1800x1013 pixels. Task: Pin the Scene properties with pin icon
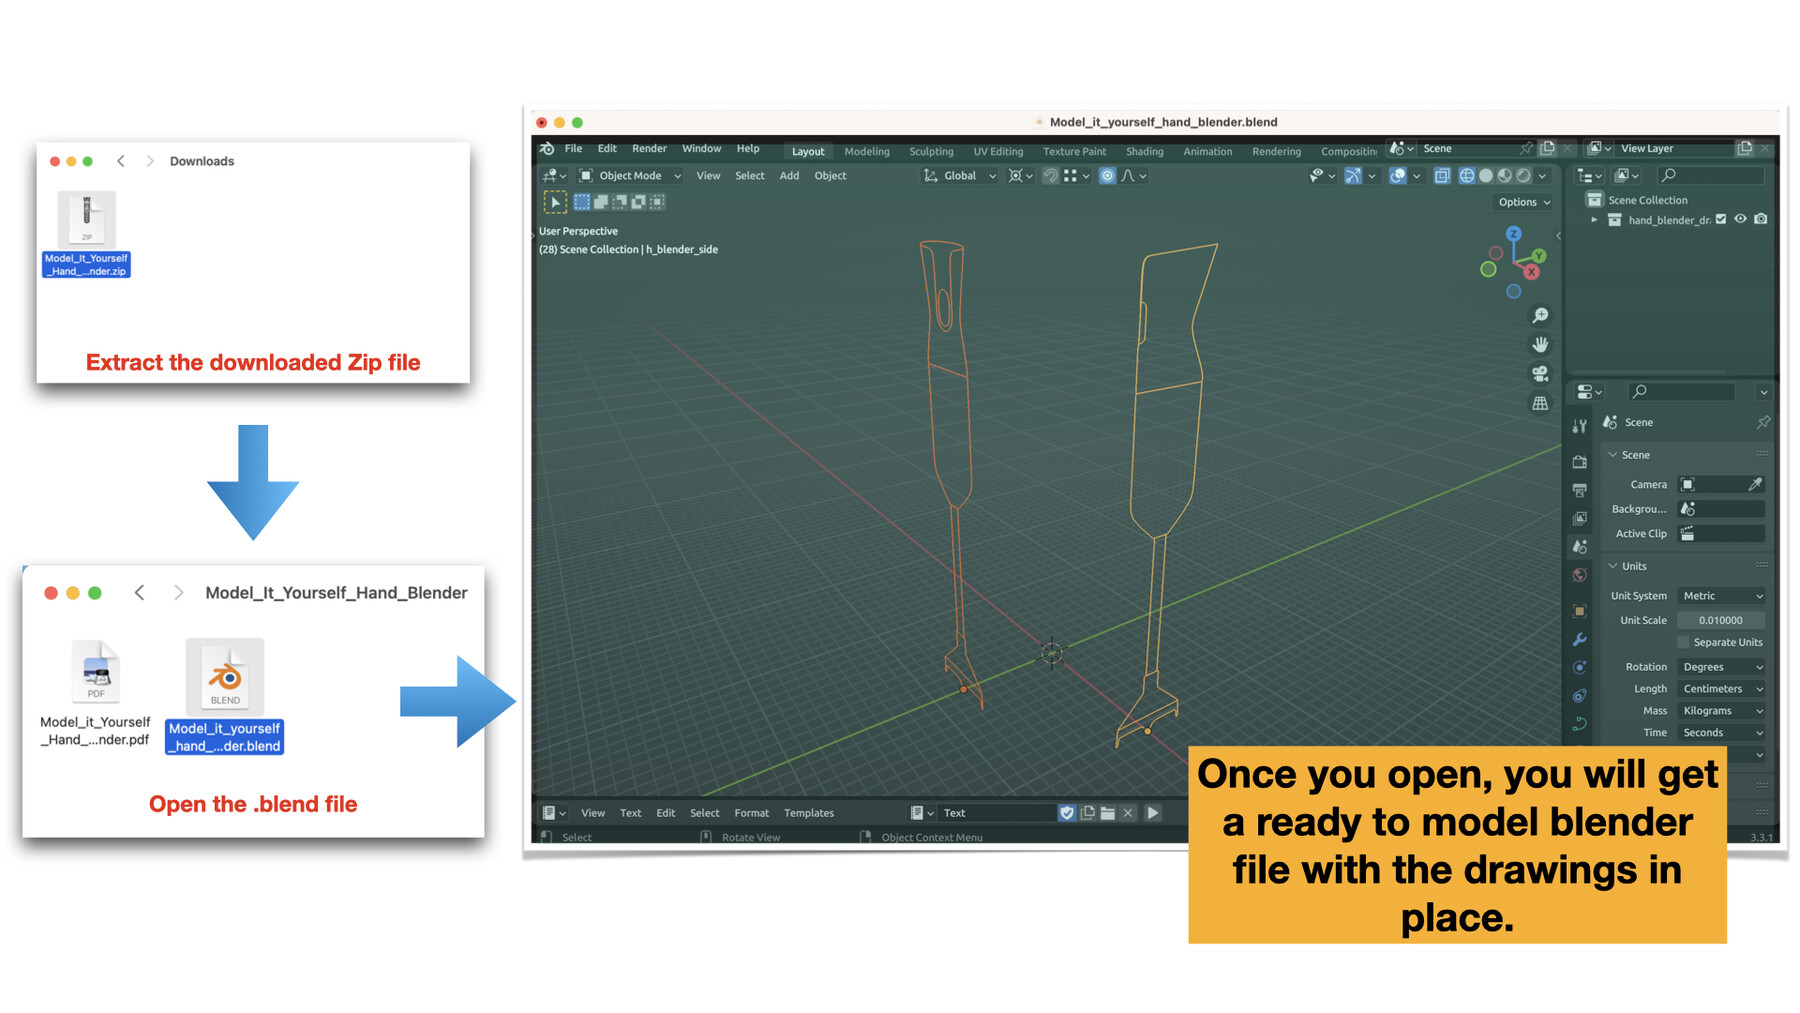click(1763, 423)
